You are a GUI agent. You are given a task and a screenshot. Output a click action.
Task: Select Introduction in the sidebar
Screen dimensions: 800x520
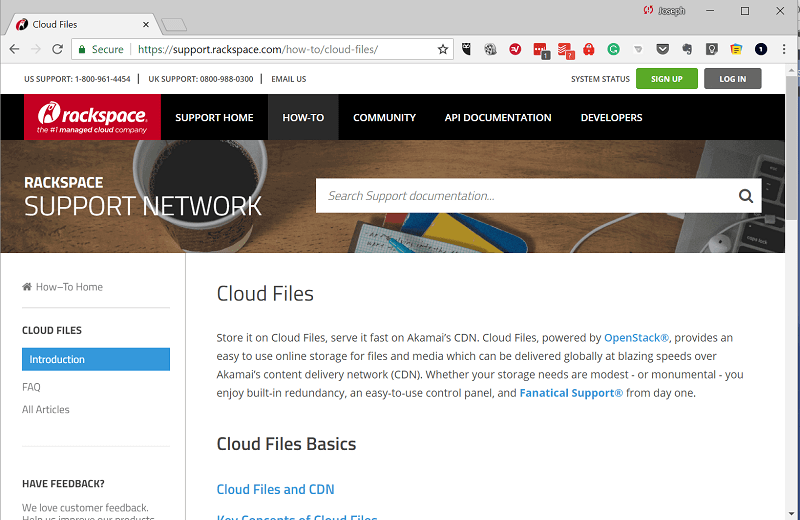click(x=96, y=359)
